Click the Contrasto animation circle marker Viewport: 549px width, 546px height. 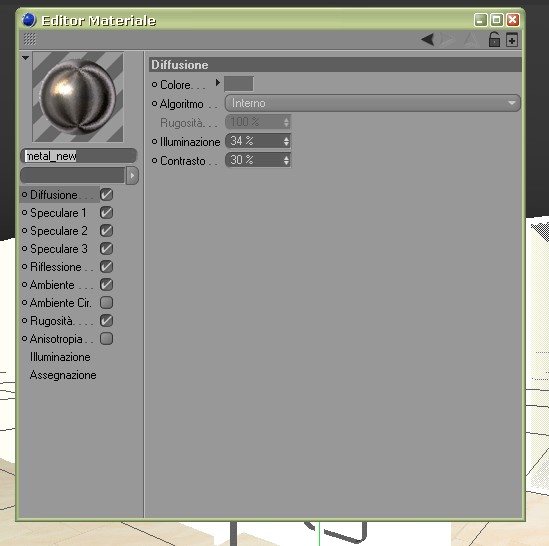point(154,160)
